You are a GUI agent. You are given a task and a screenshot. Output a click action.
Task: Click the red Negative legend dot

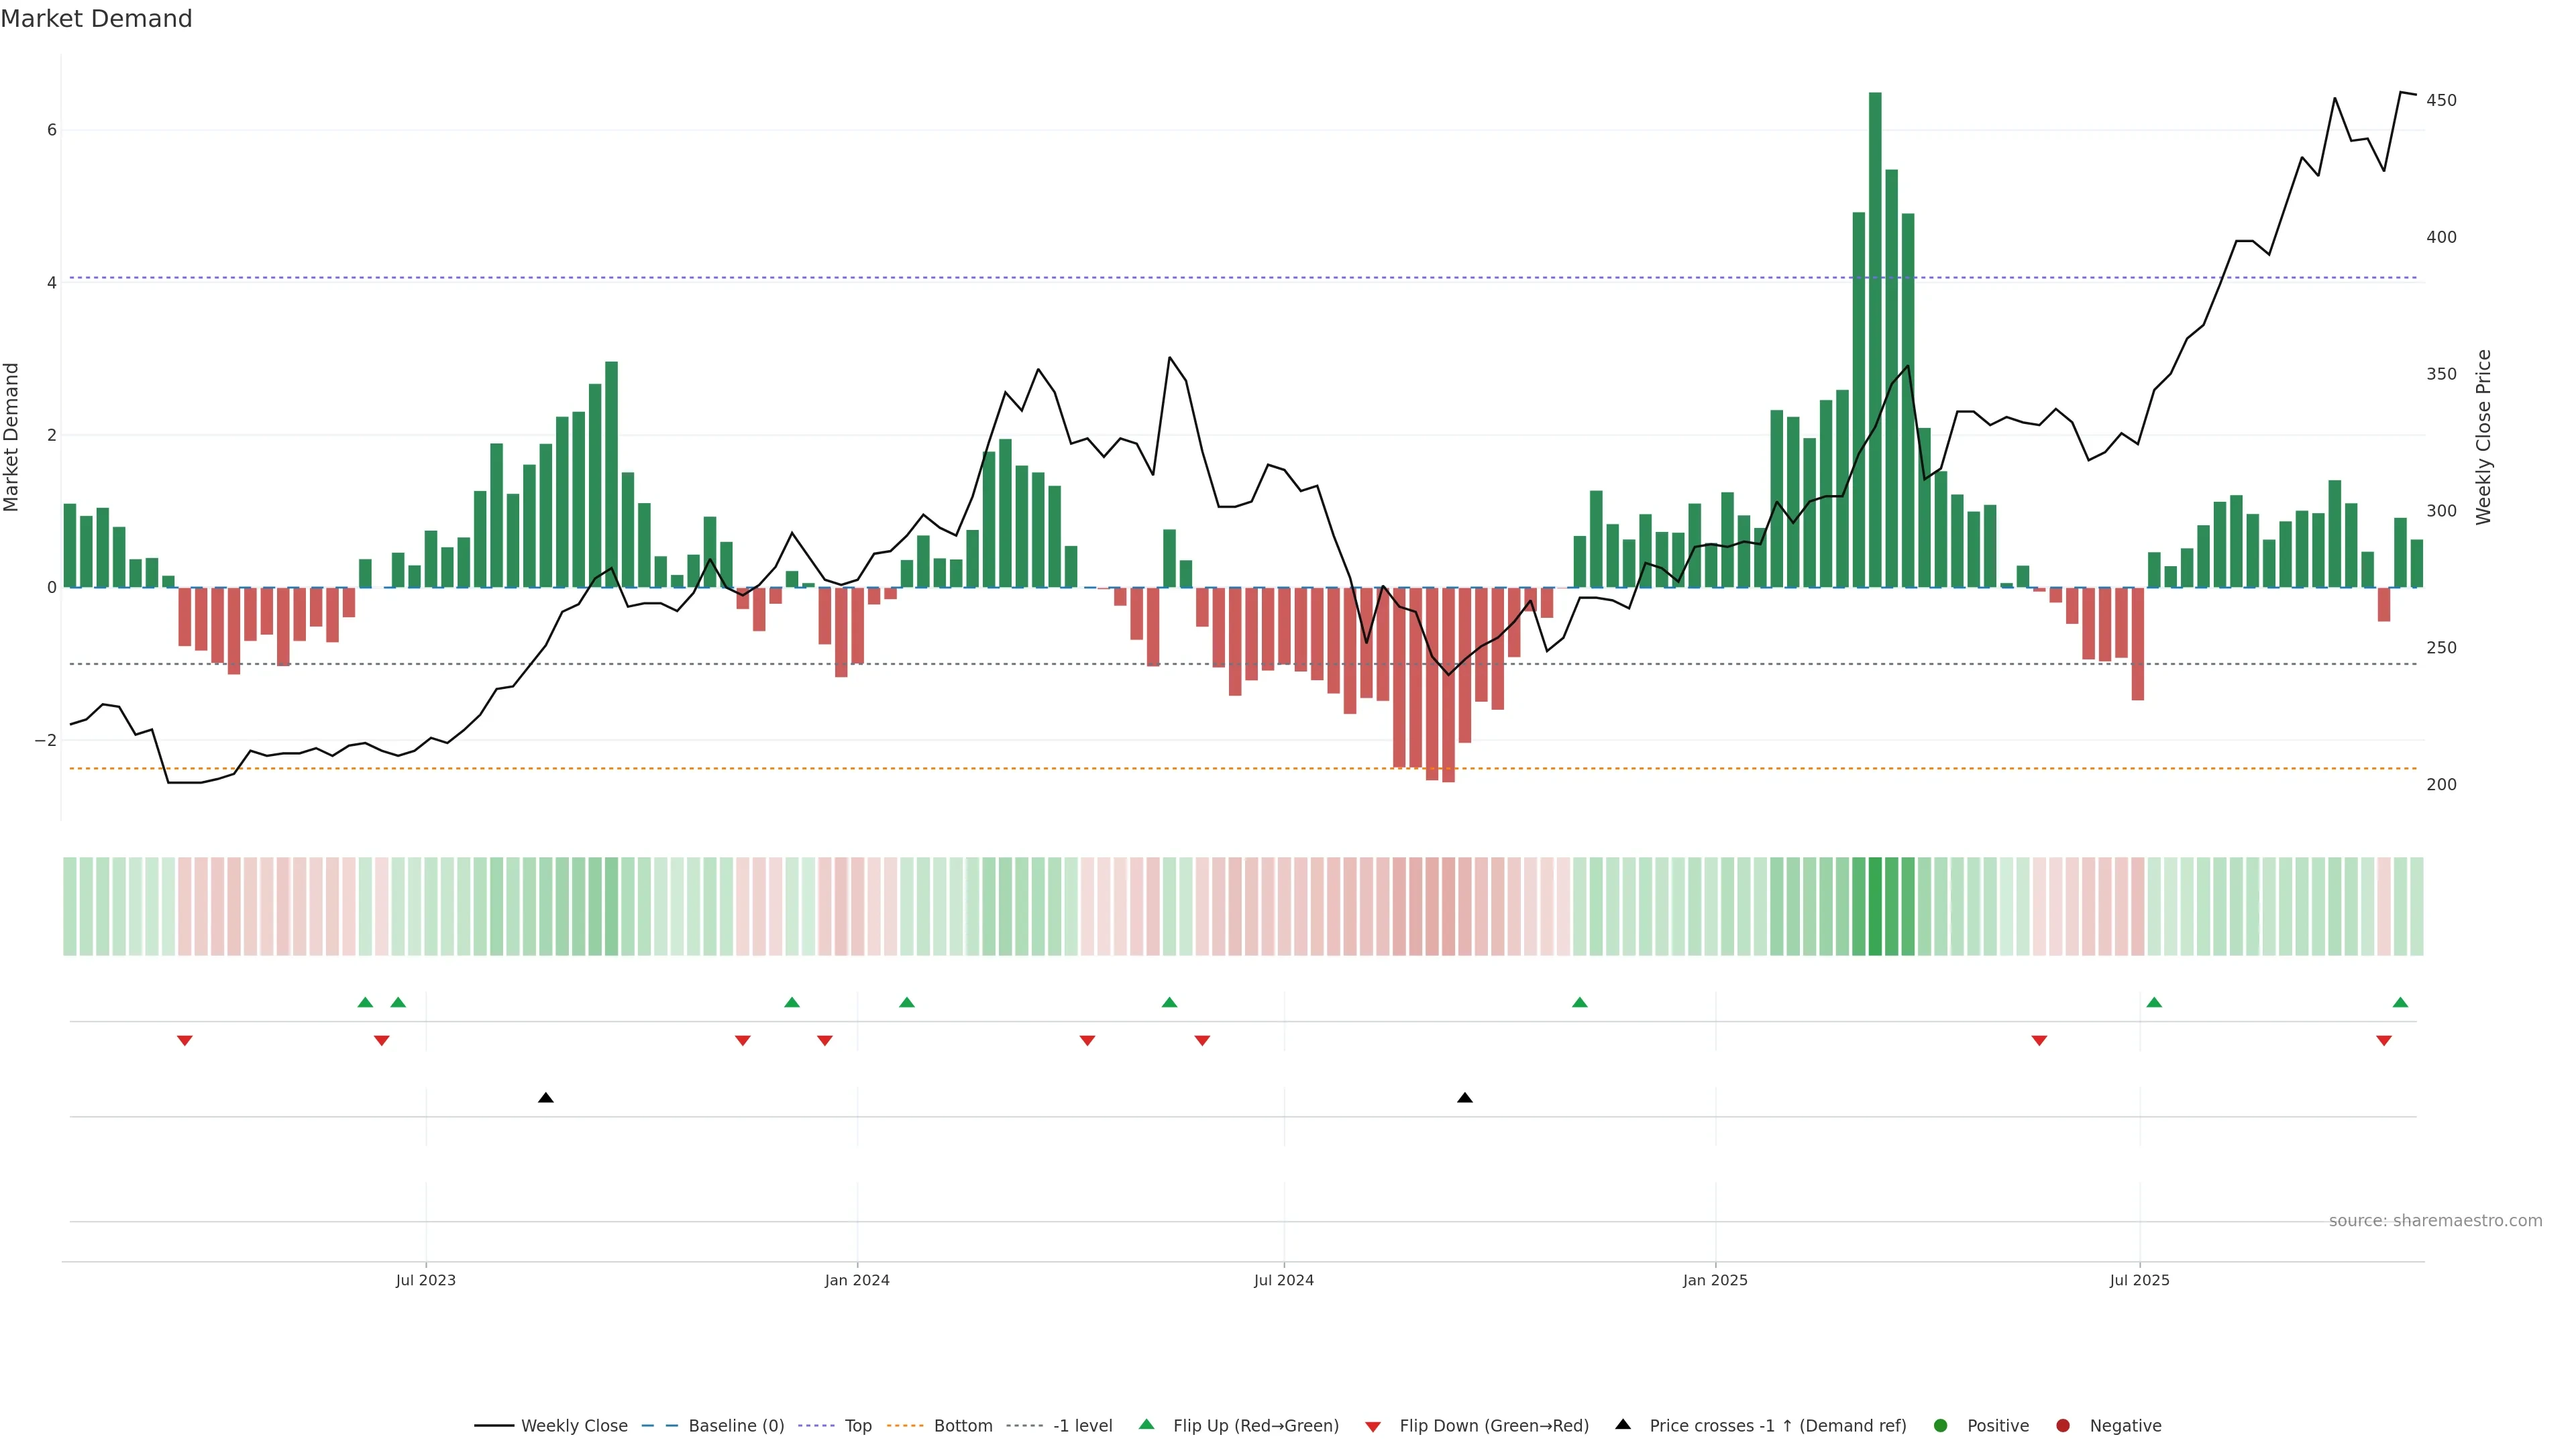2063,1426
